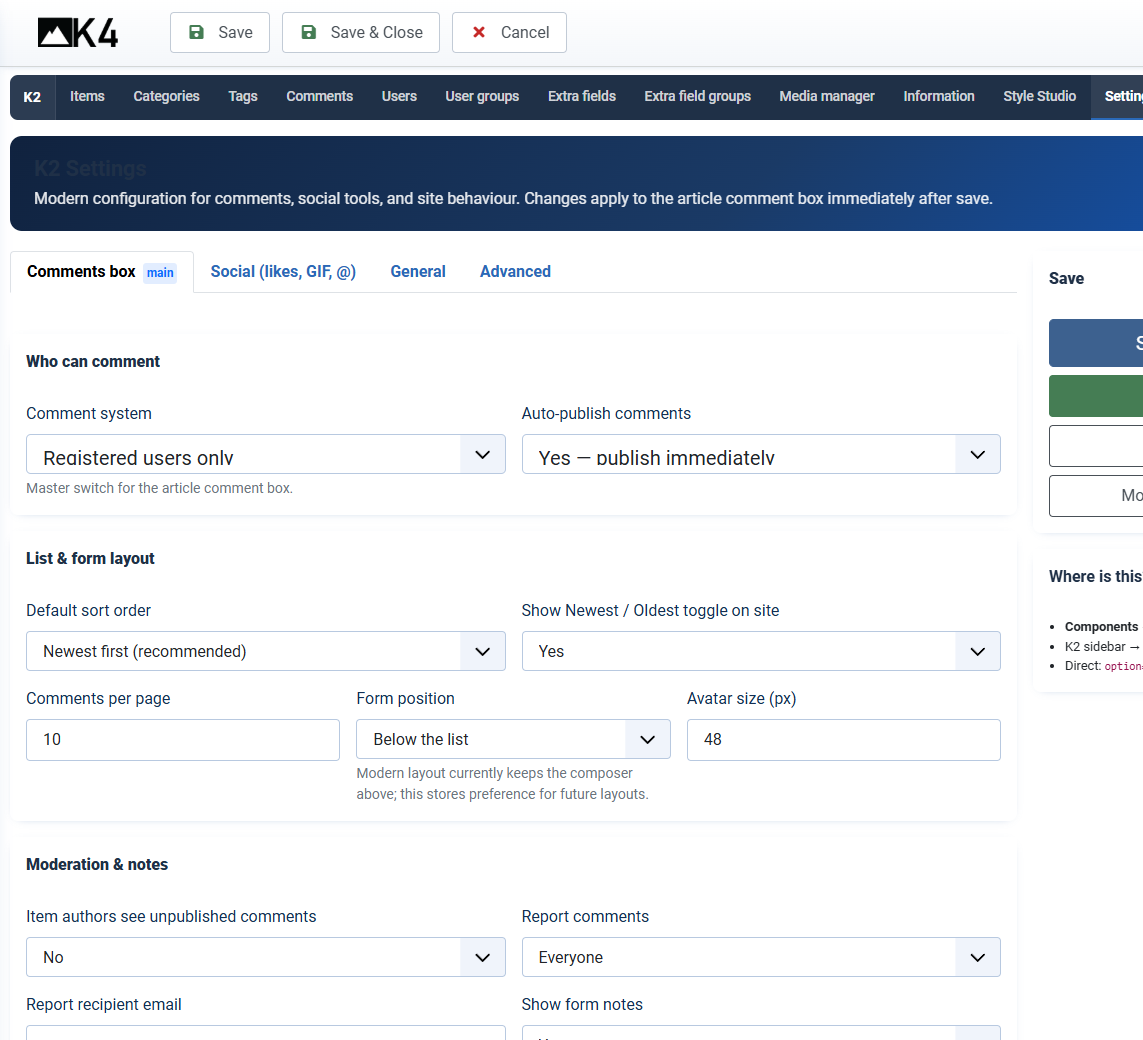The height and width of the screenshot is (1040, 1143).
Task: Open Extra fields in the K2 menu
Action: 582,96
